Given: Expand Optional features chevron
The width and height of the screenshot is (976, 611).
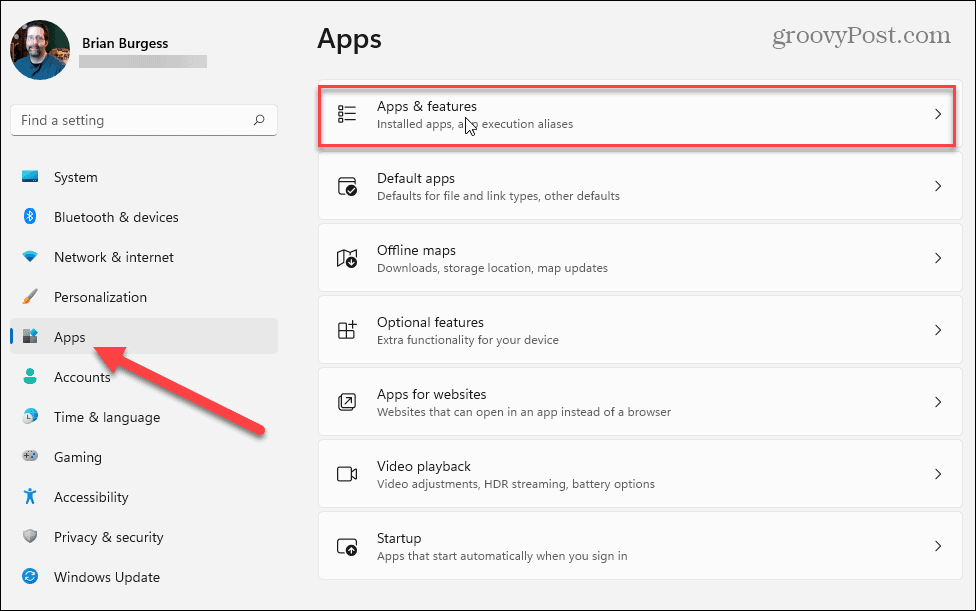Looking at the screenshot, I should (938, 330).
